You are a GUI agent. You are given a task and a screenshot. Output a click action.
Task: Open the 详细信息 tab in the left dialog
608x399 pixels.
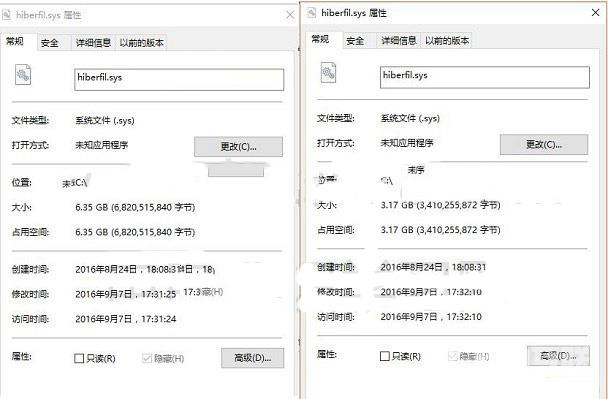[93, 43]
